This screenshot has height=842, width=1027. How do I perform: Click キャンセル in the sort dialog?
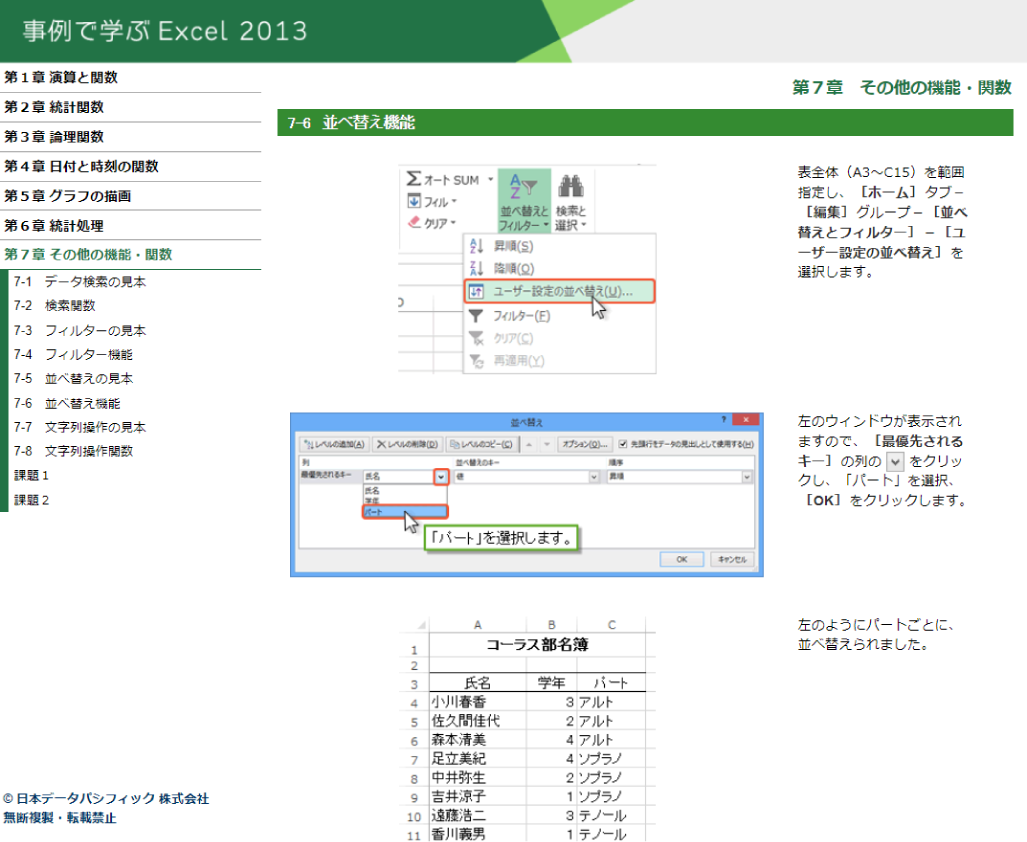[732, 560]
